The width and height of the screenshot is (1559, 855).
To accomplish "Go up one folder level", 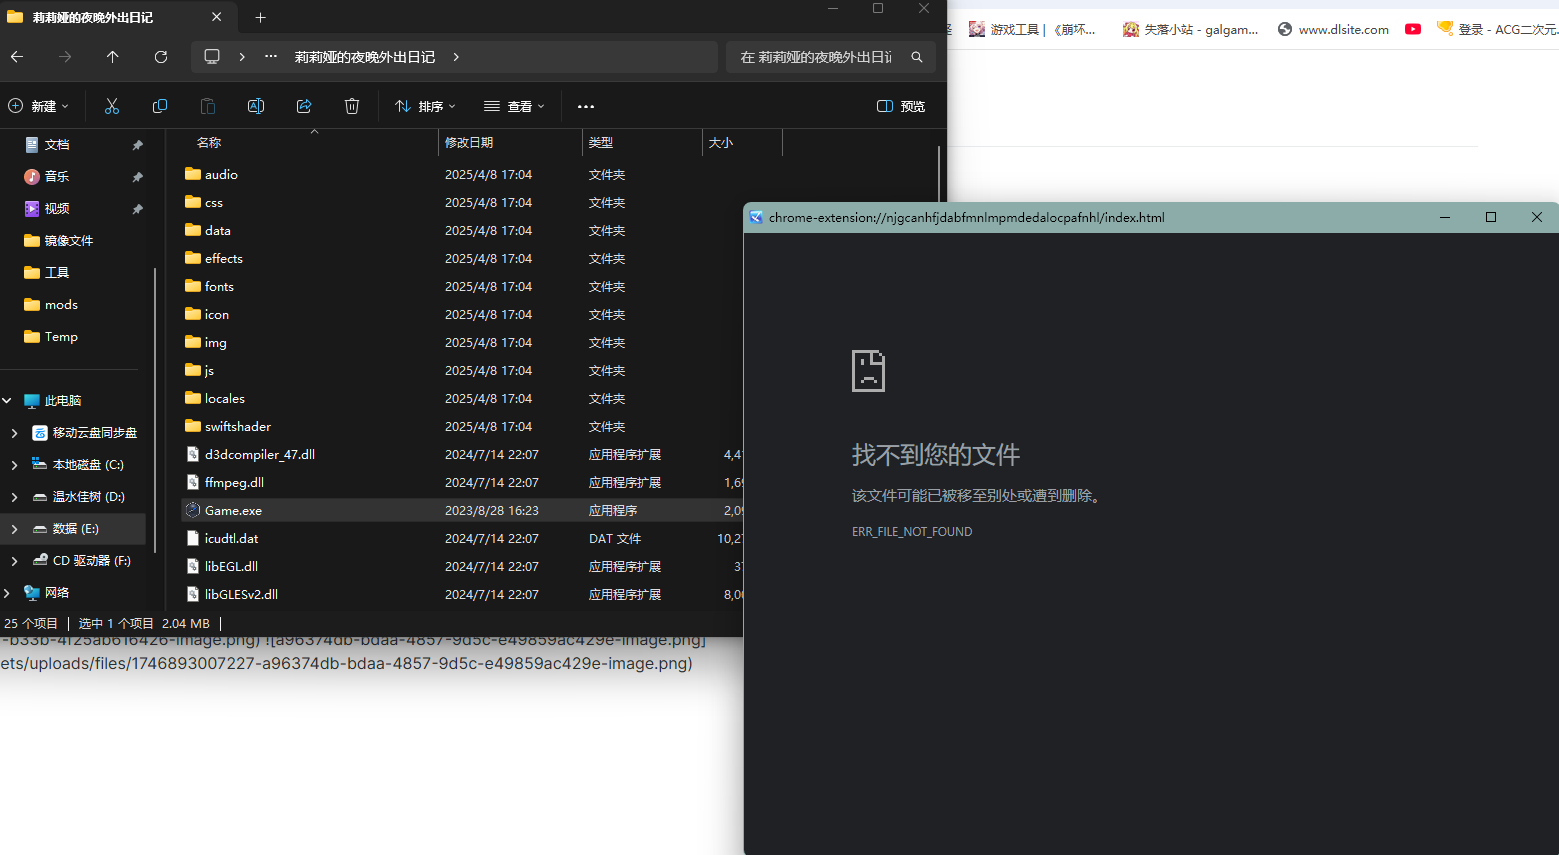I will [113, 57].
